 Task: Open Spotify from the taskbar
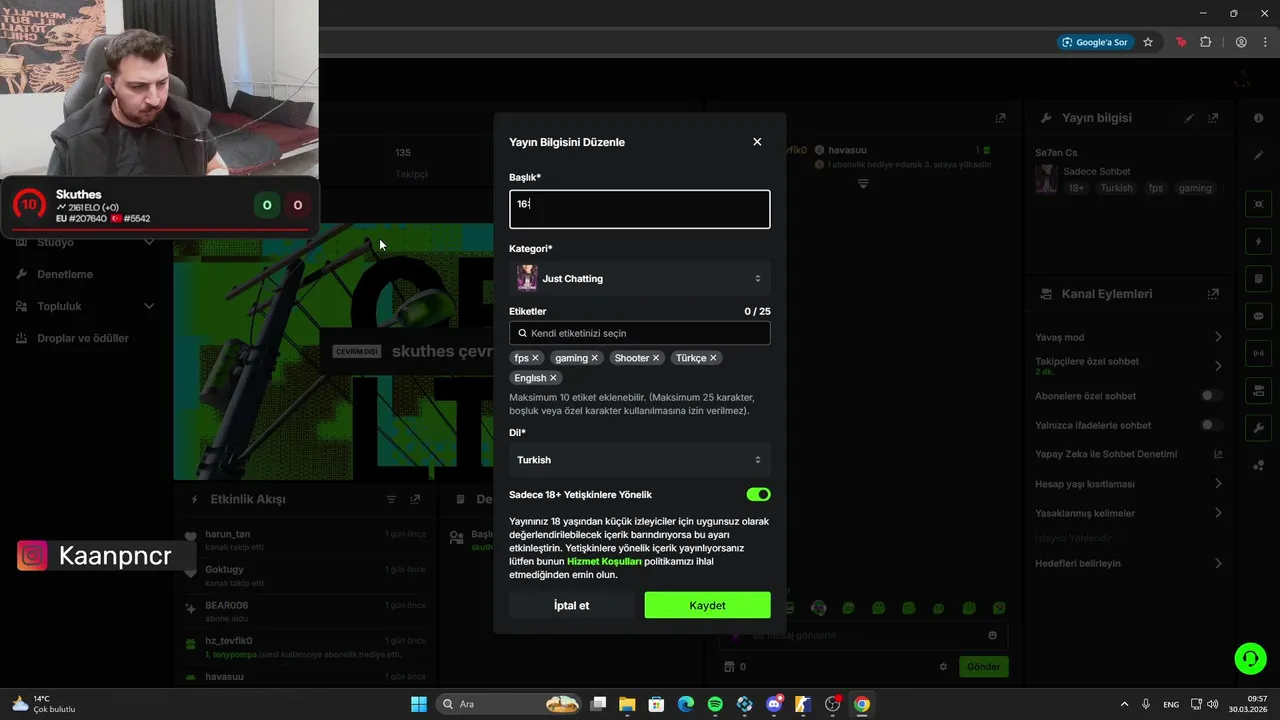(715, 704)
